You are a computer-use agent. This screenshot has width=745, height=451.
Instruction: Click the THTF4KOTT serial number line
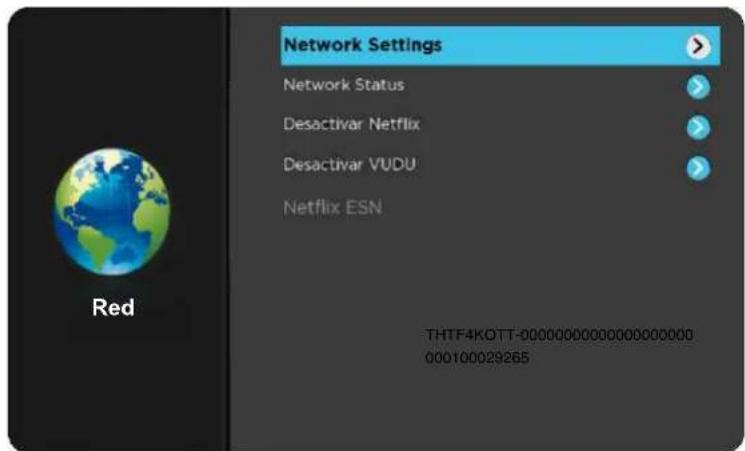(559, 334)
